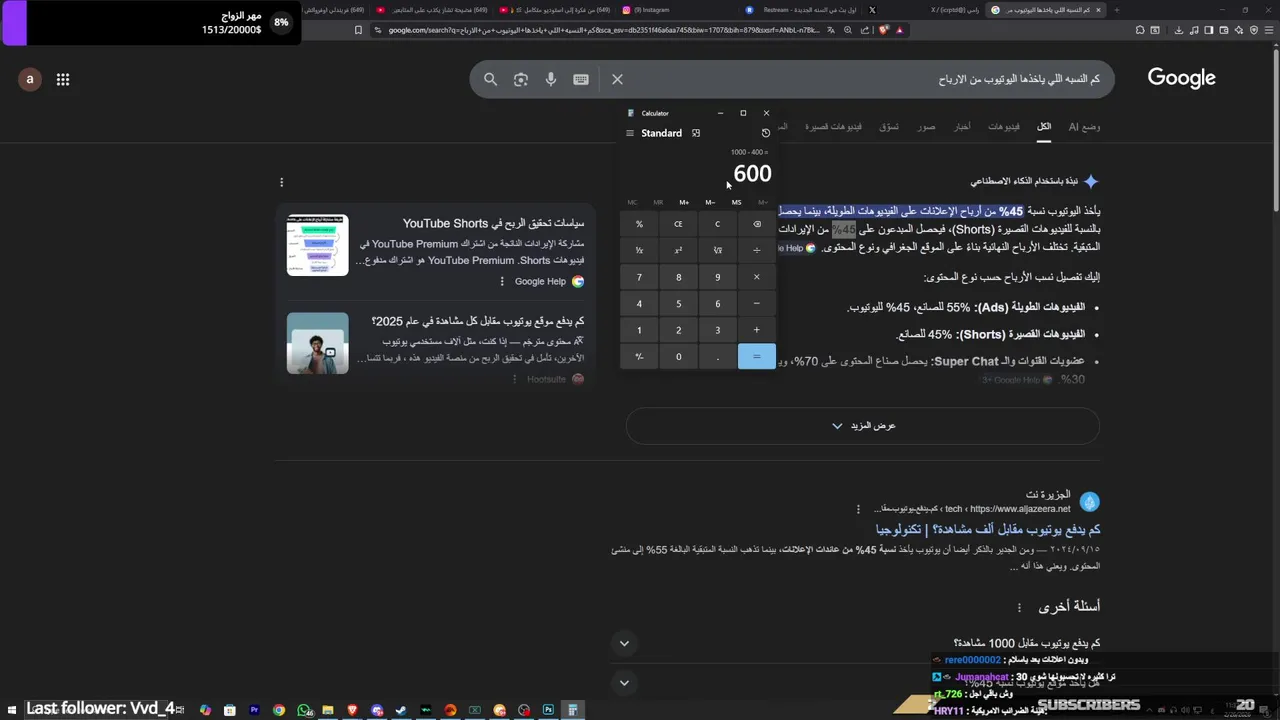Viewport: 1280px width, 720px height.
Task: Click the division key
Action: (757, 250)
